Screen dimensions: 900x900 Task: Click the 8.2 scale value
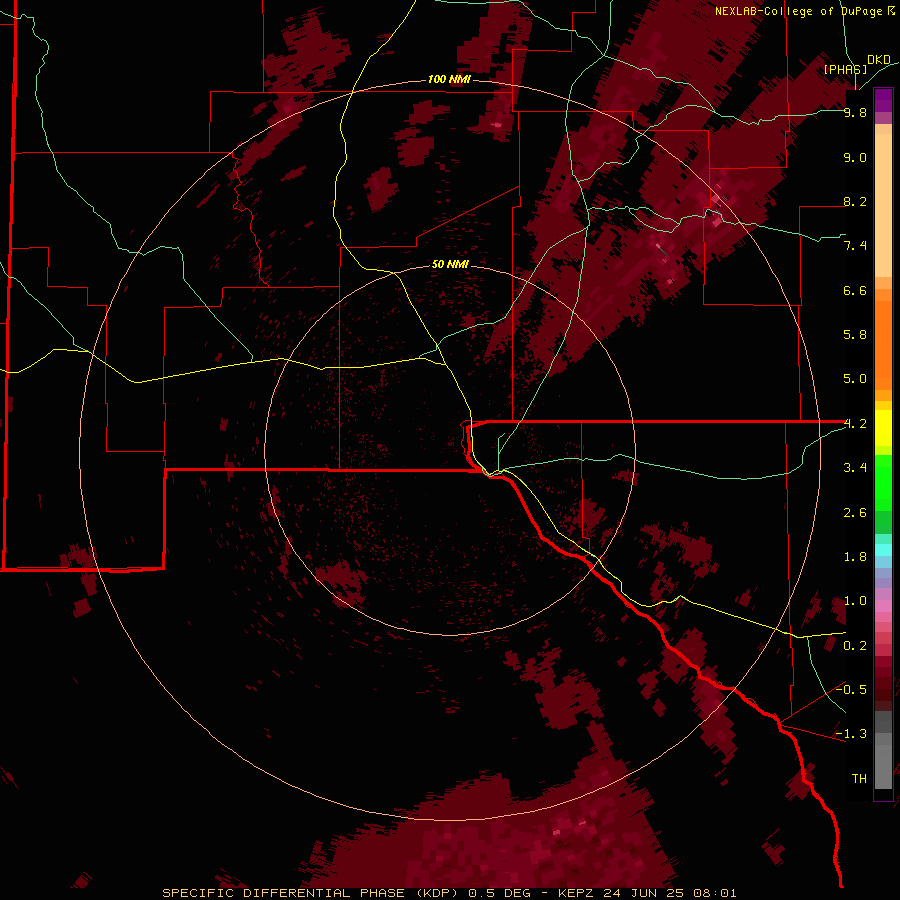coord(855,201)
